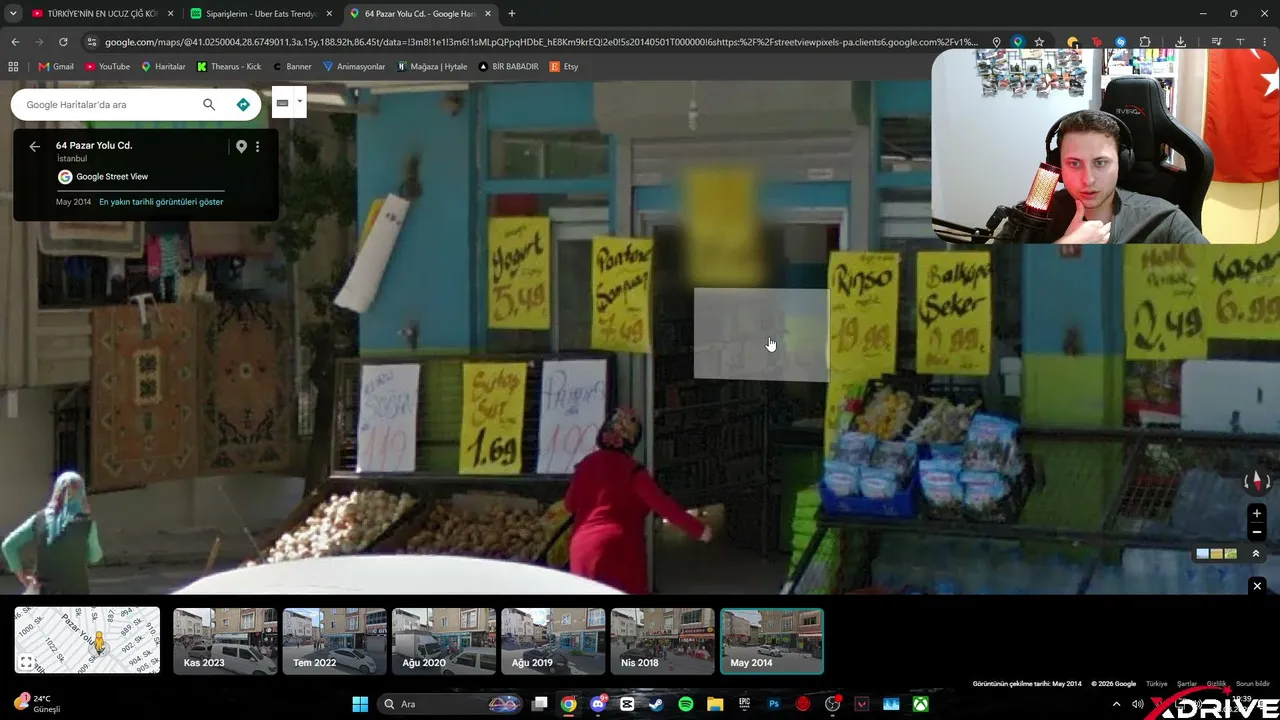Open the three-dot menu in the address panel

point(257,146)
